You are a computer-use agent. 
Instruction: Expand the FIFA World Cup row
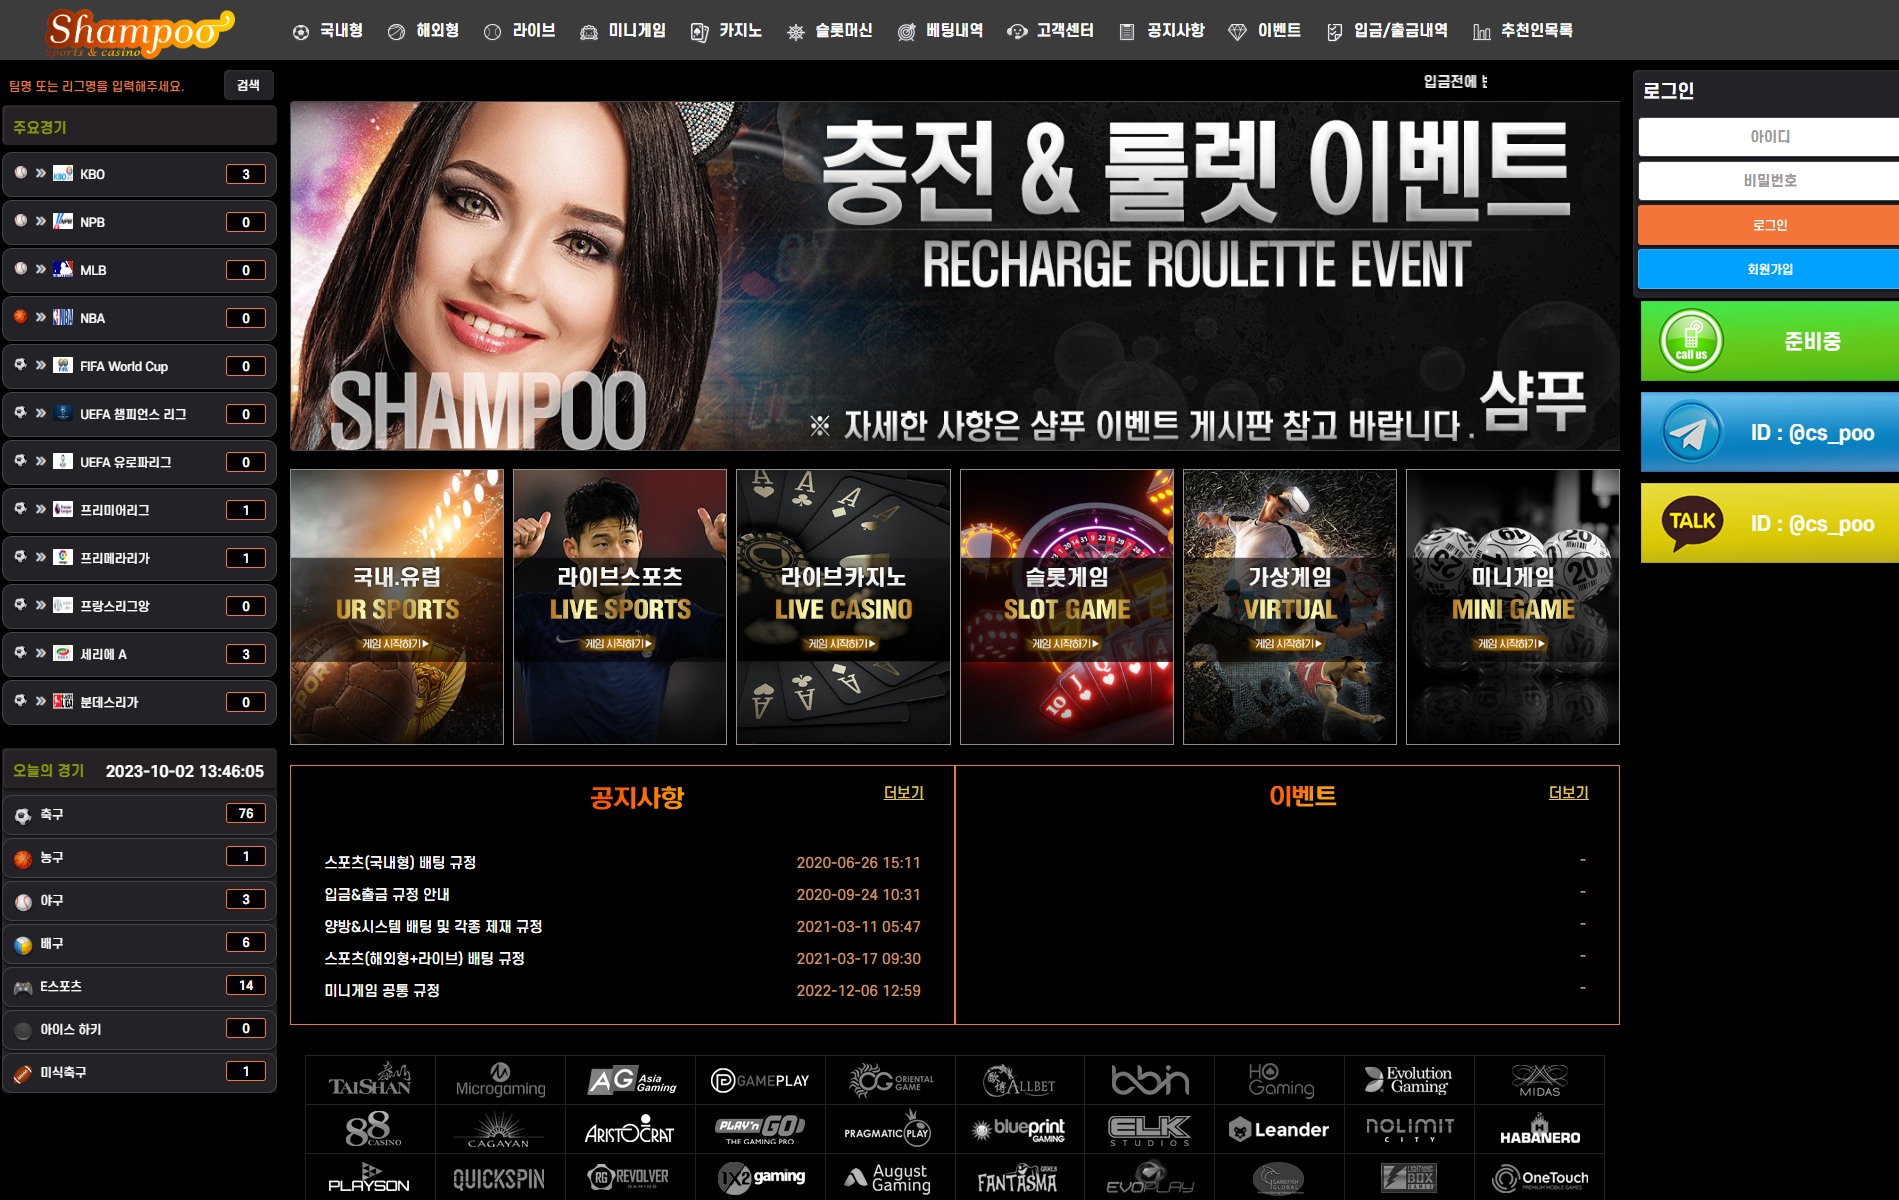coord(124,366)
